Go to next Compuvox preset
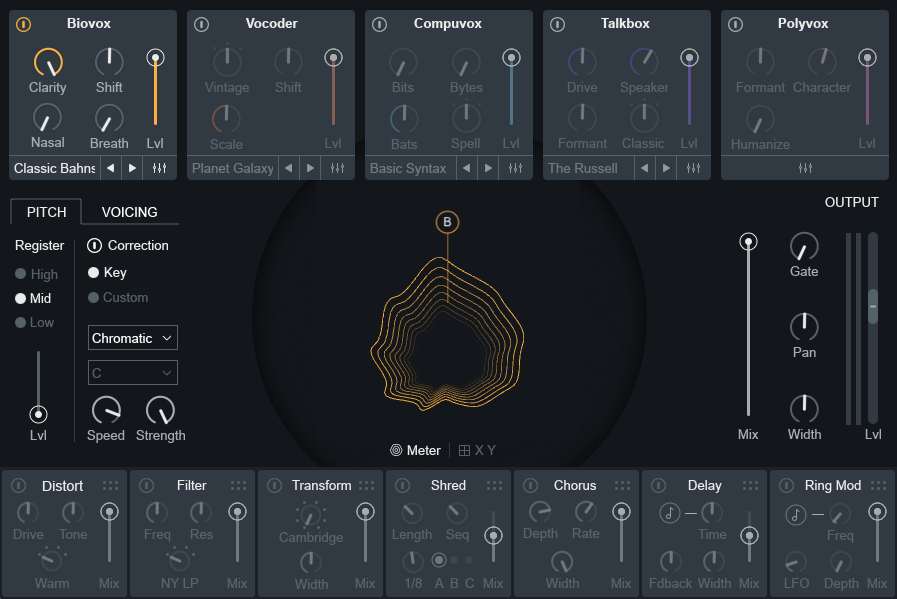 coord(488,168)
